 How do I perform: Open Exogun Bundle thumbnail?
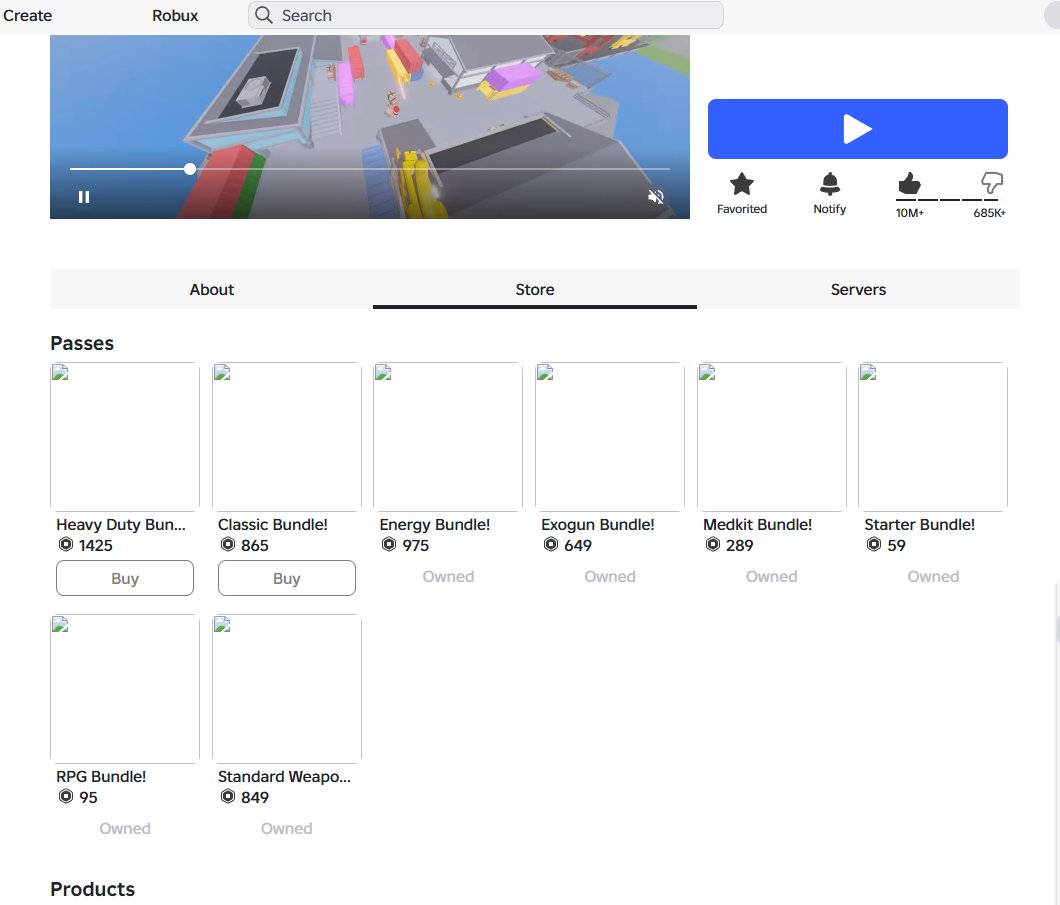tap(610, 437)
